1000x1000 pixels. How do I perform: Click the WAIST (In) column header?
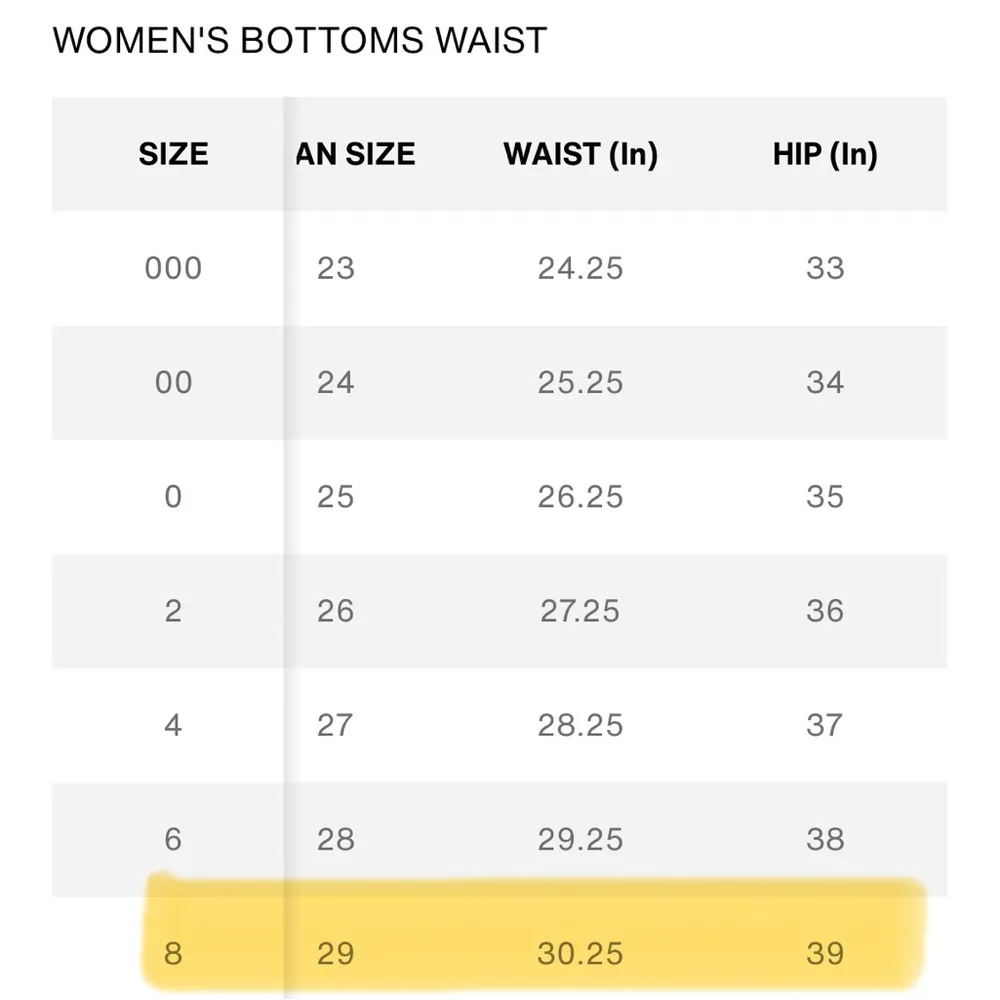point(580,154)
